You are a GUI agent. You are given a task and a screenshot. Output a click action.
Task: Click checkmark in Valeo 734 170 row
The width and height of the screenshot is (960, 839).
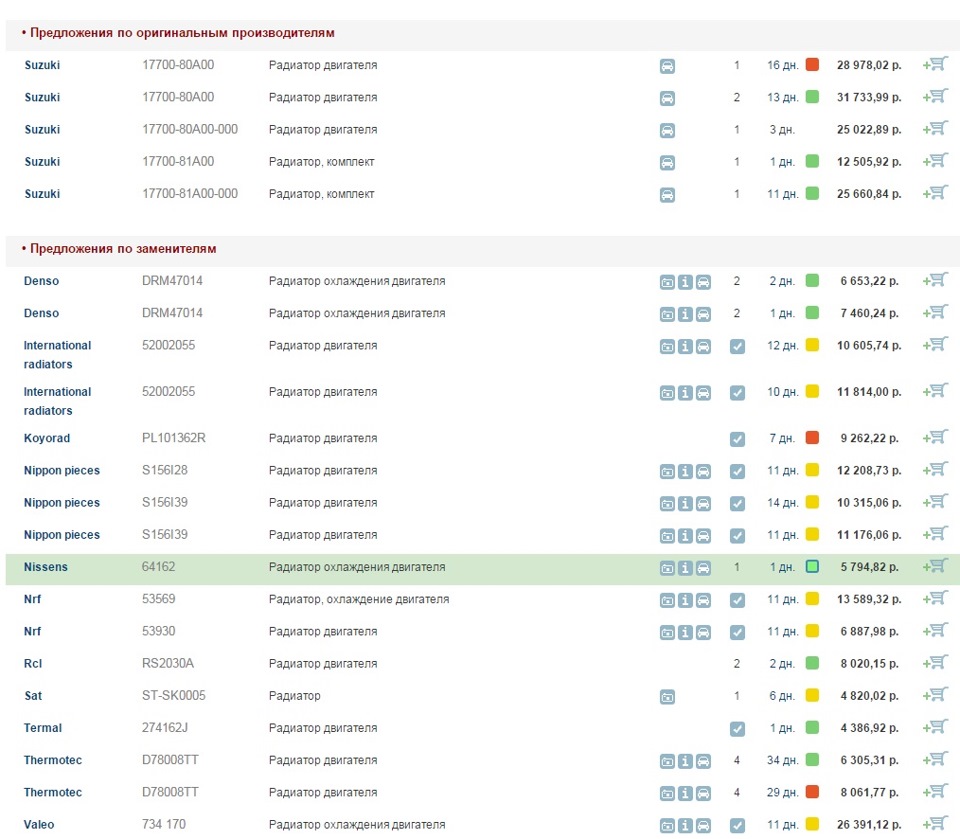click(738, 825)
